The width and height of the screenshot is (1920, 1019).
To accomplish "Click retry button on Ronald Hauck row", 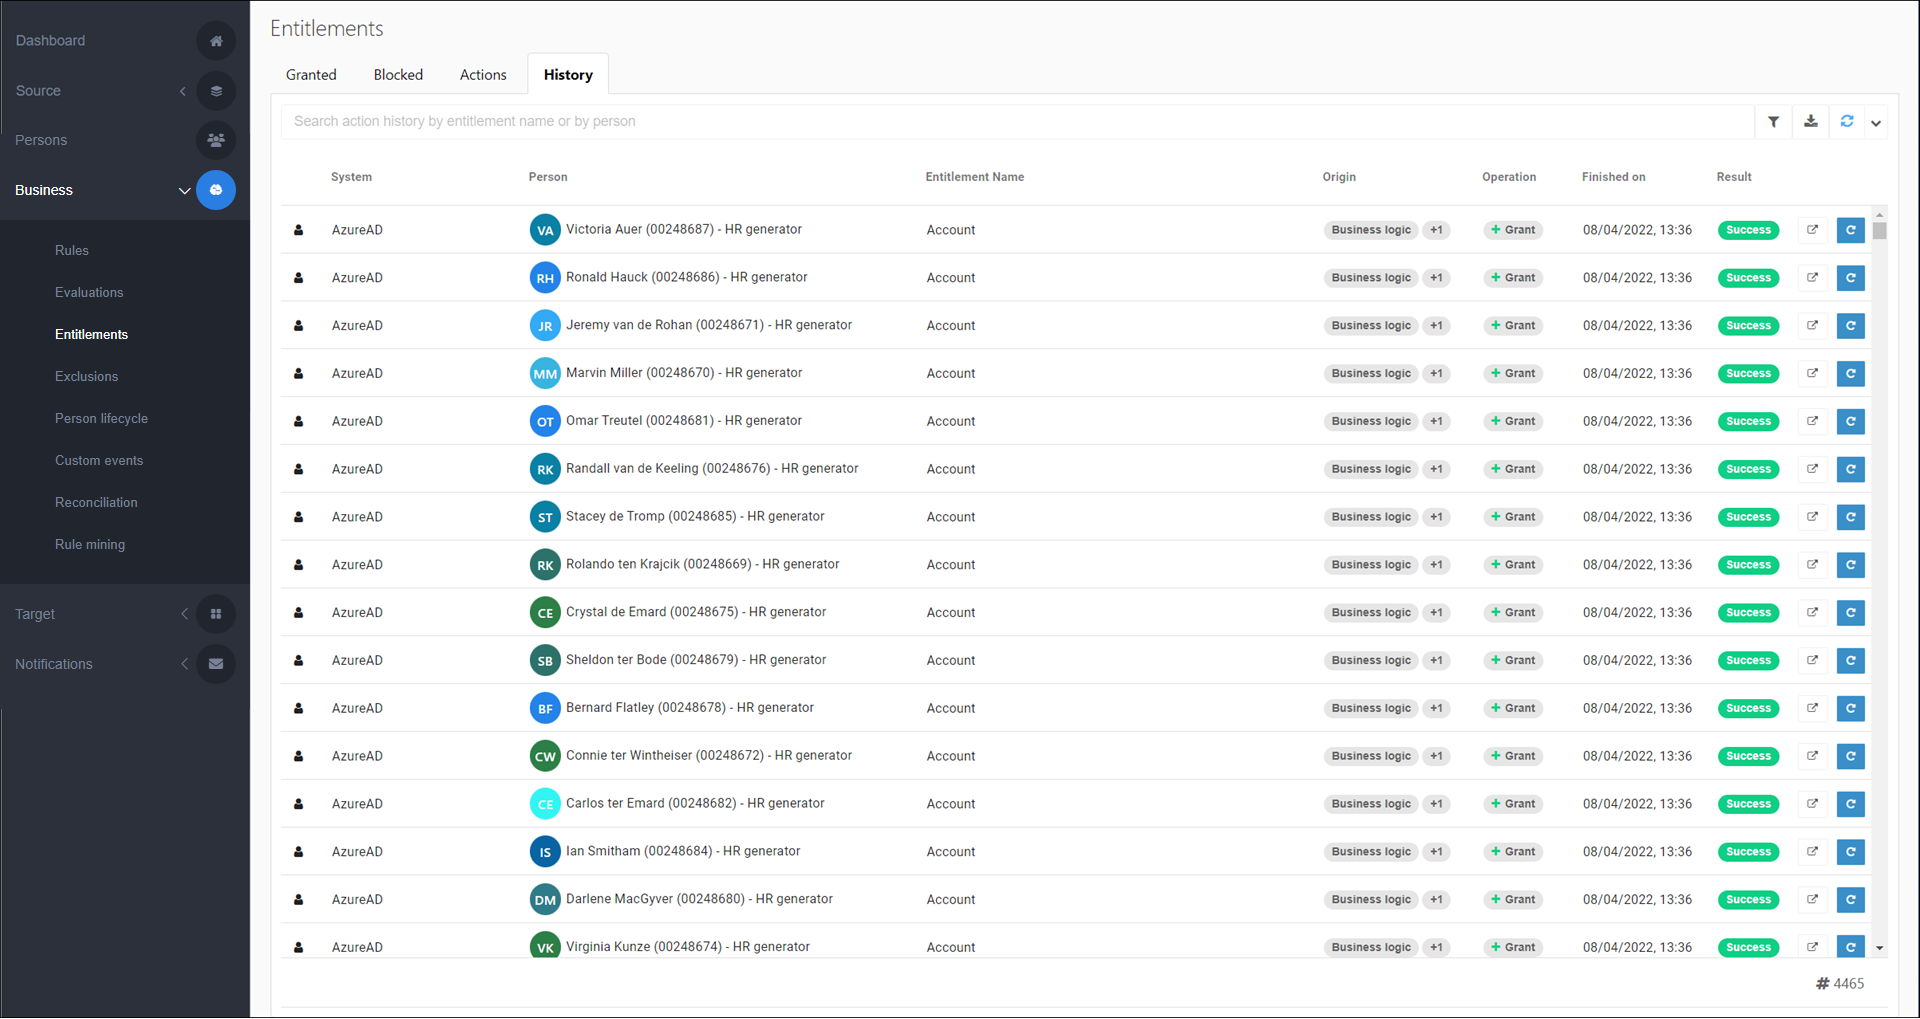I will click(x=1850, y=278).
